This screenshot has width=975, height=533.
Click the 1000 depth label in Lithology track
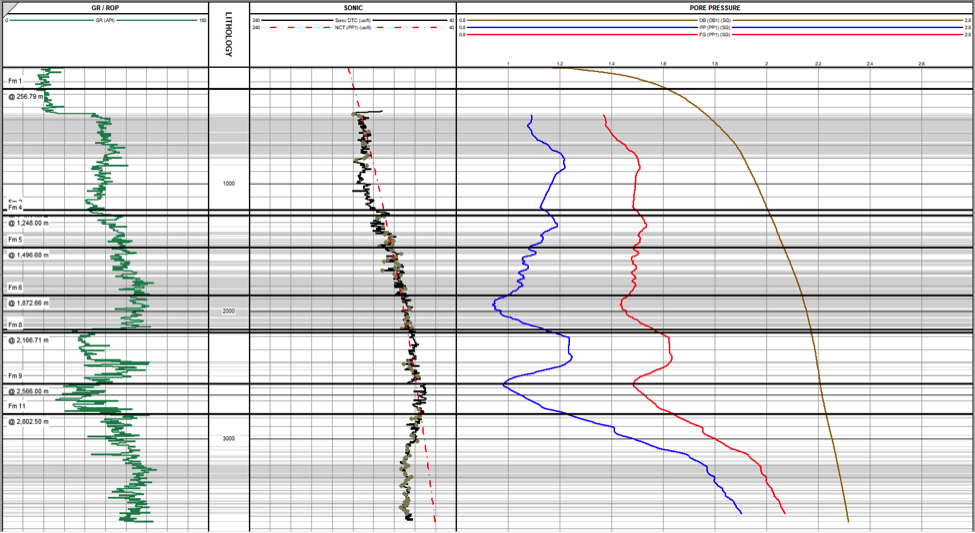229,184
